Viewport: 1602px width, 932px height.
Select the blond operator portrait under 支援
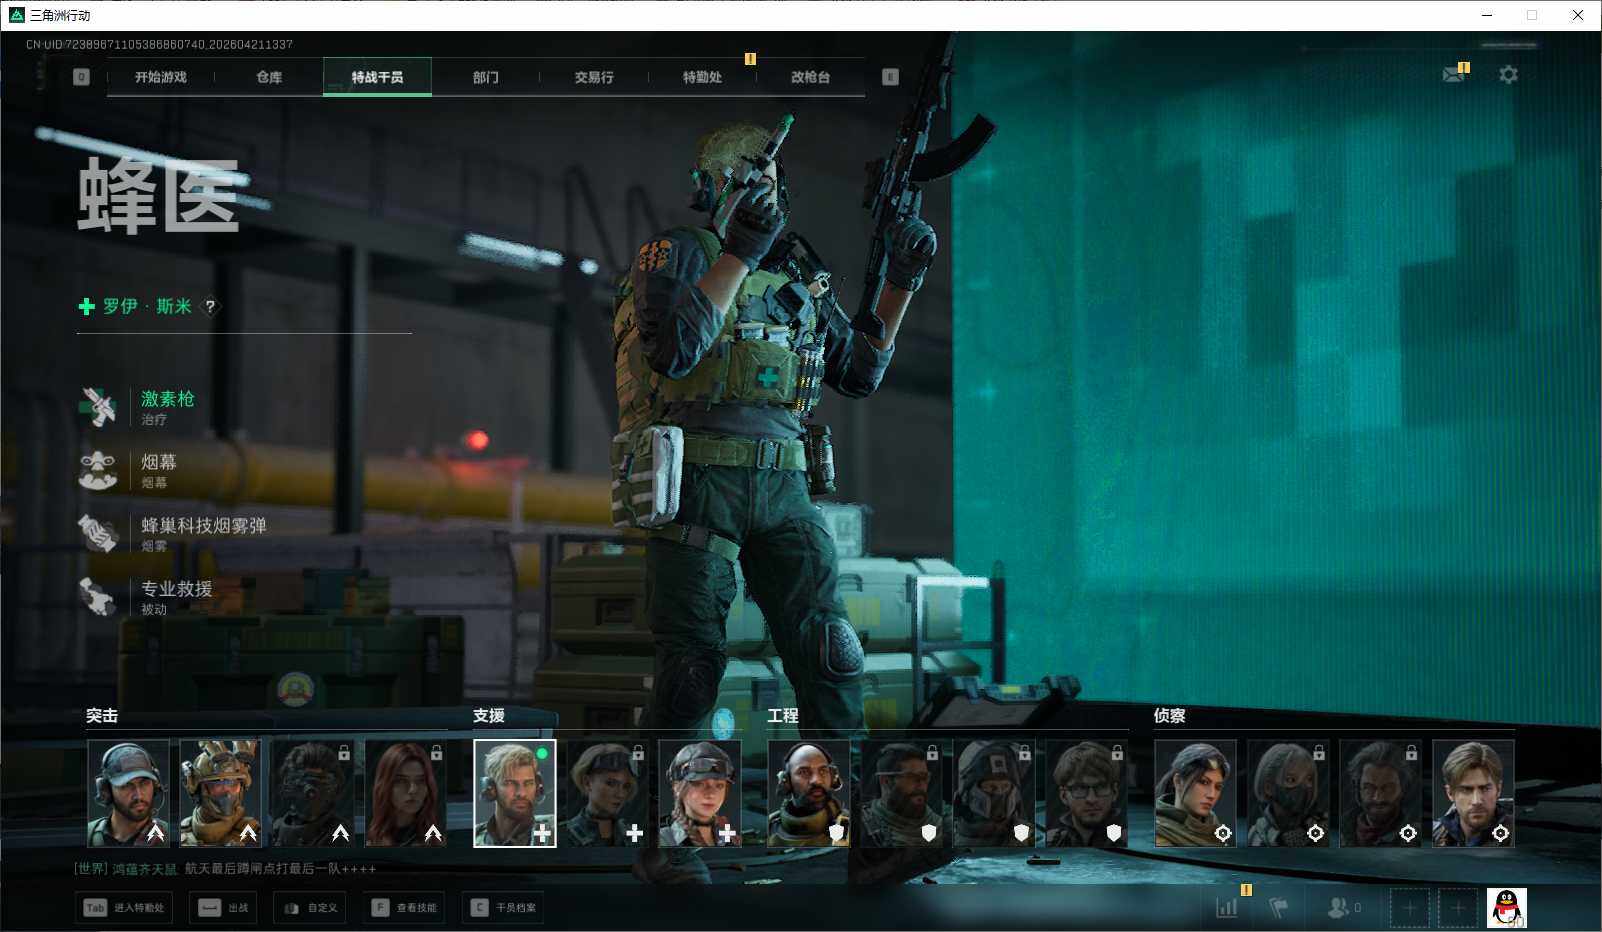pyautogui.click(x=515, y=793)
